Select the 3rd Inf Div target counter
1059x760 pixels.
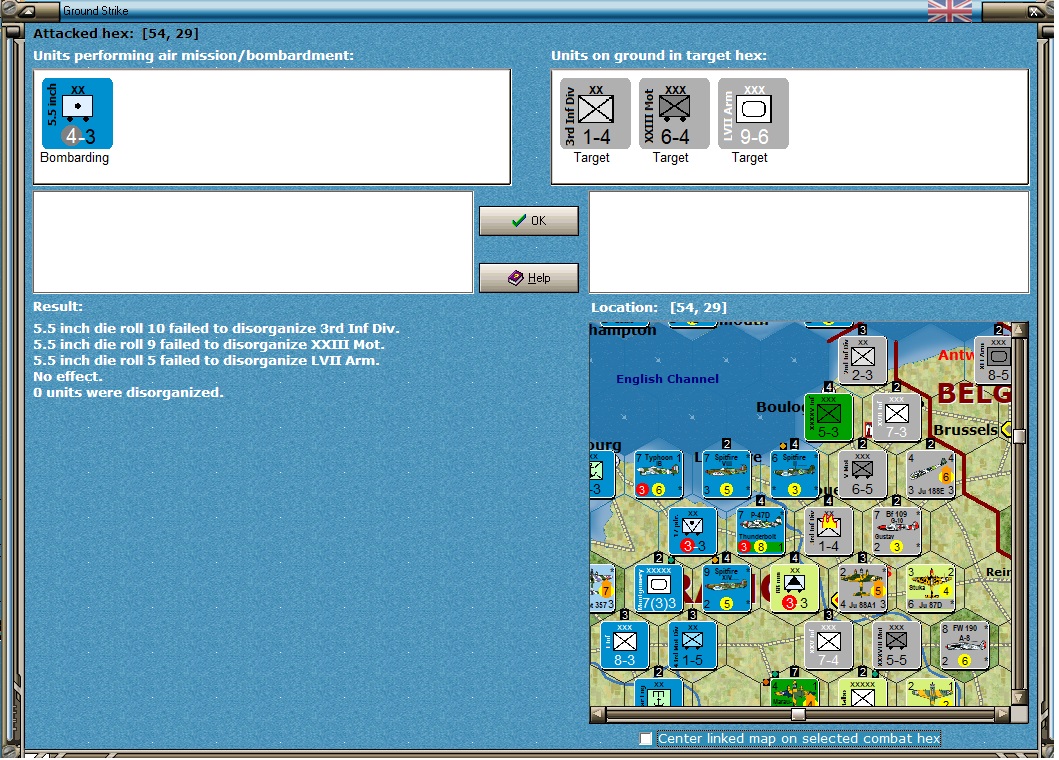595,113
